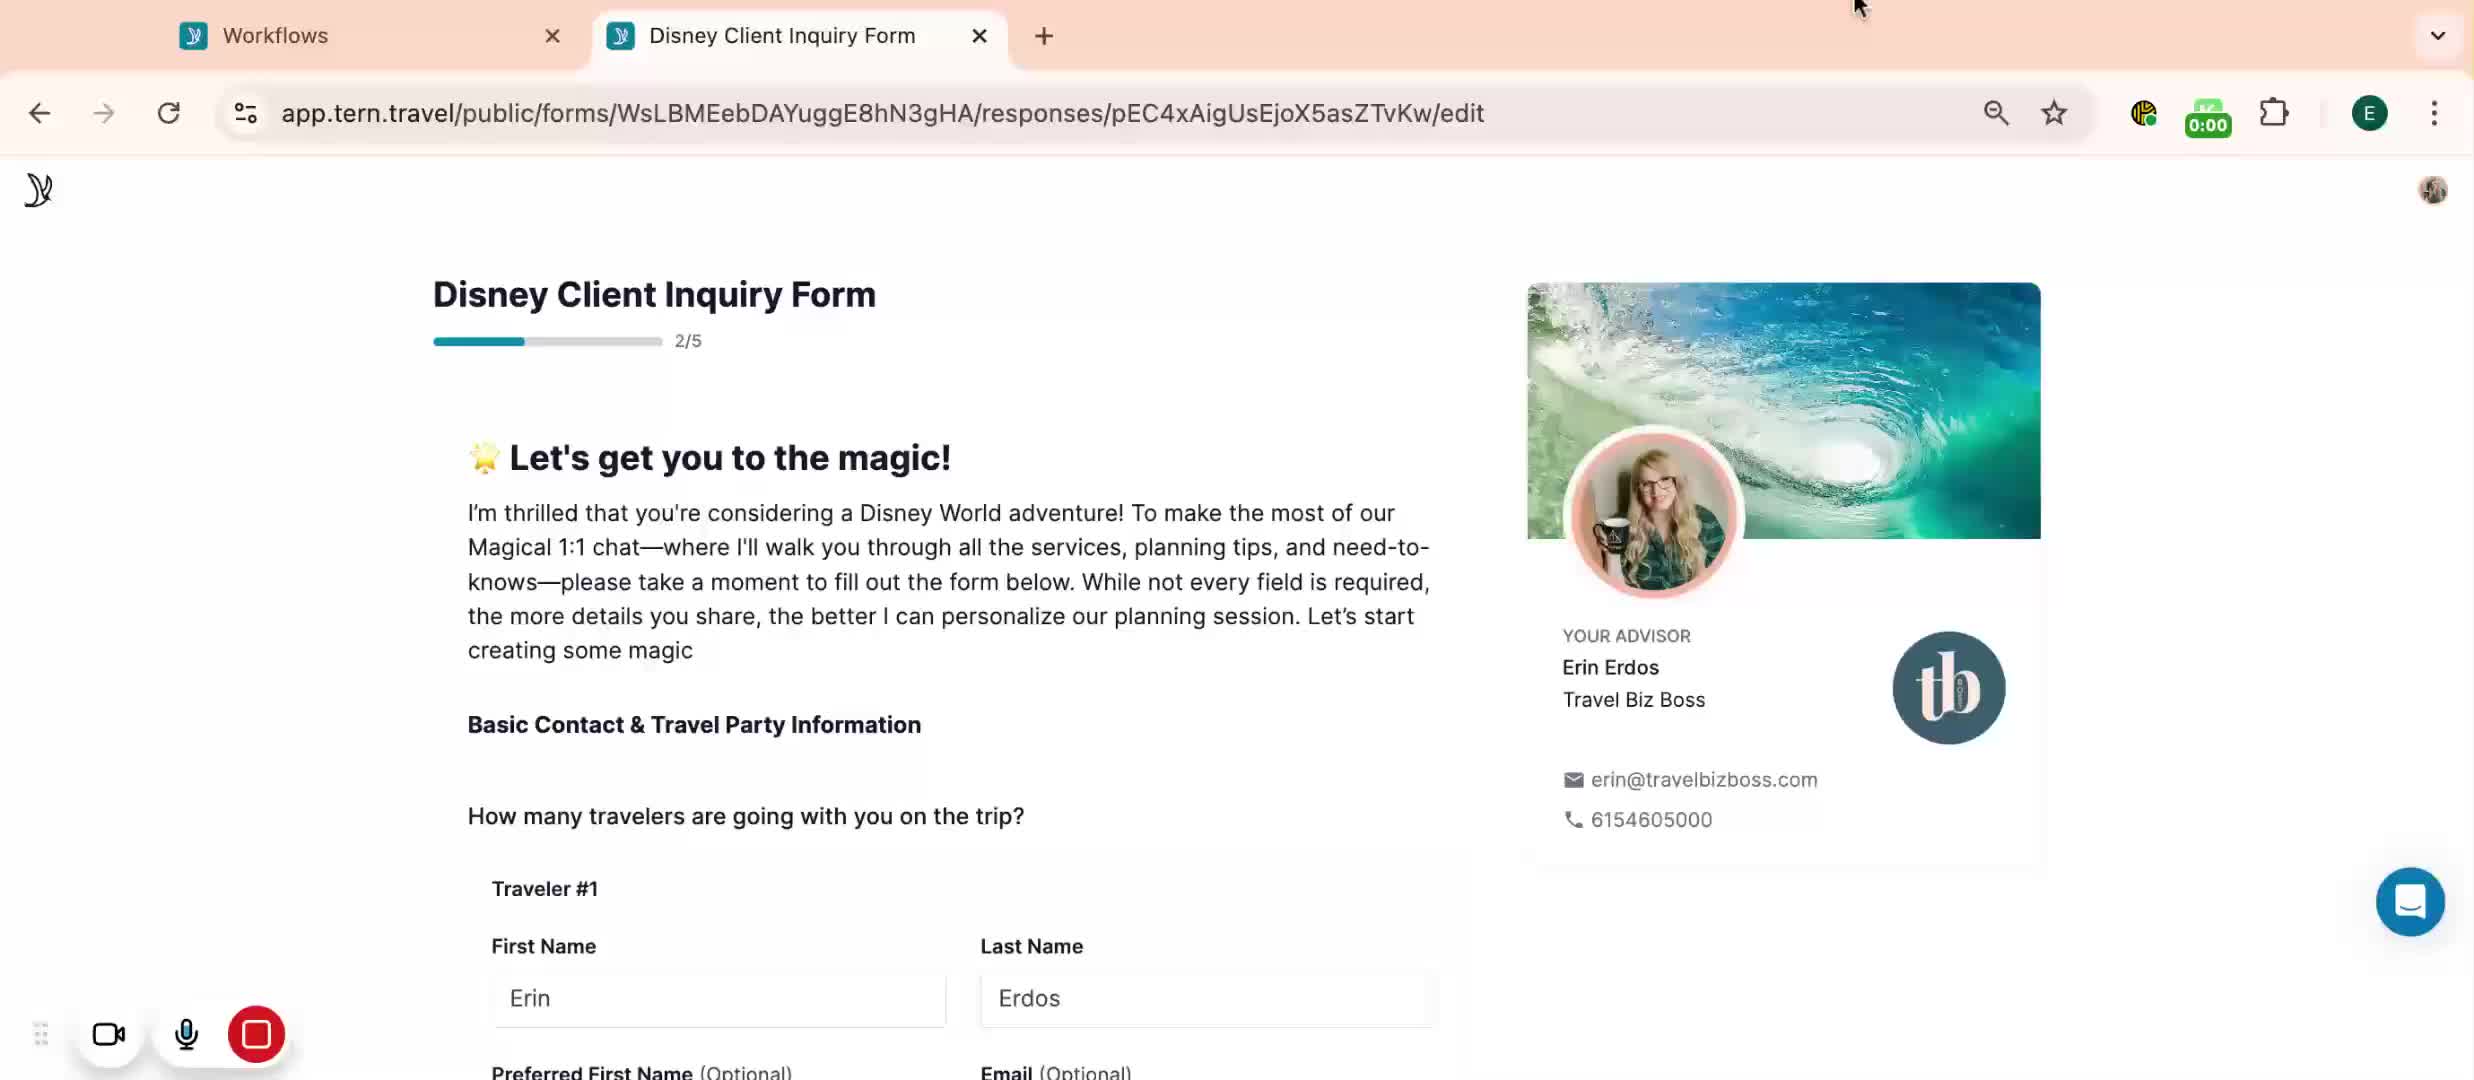The image size is (2474, 1080).
Task: Click the Travel Biz Boss tb logo
Action: (1949, 688)
